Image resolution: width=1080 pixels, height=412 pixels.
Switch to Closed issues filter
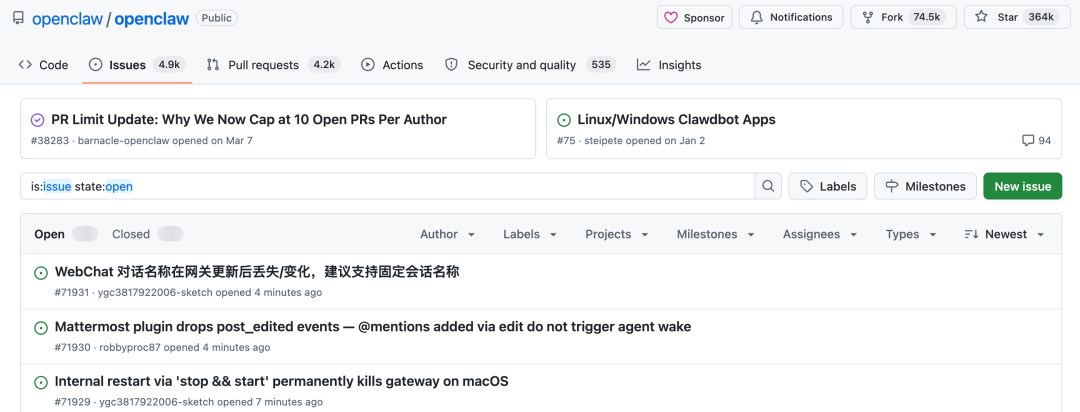click(x=131, y=234)
